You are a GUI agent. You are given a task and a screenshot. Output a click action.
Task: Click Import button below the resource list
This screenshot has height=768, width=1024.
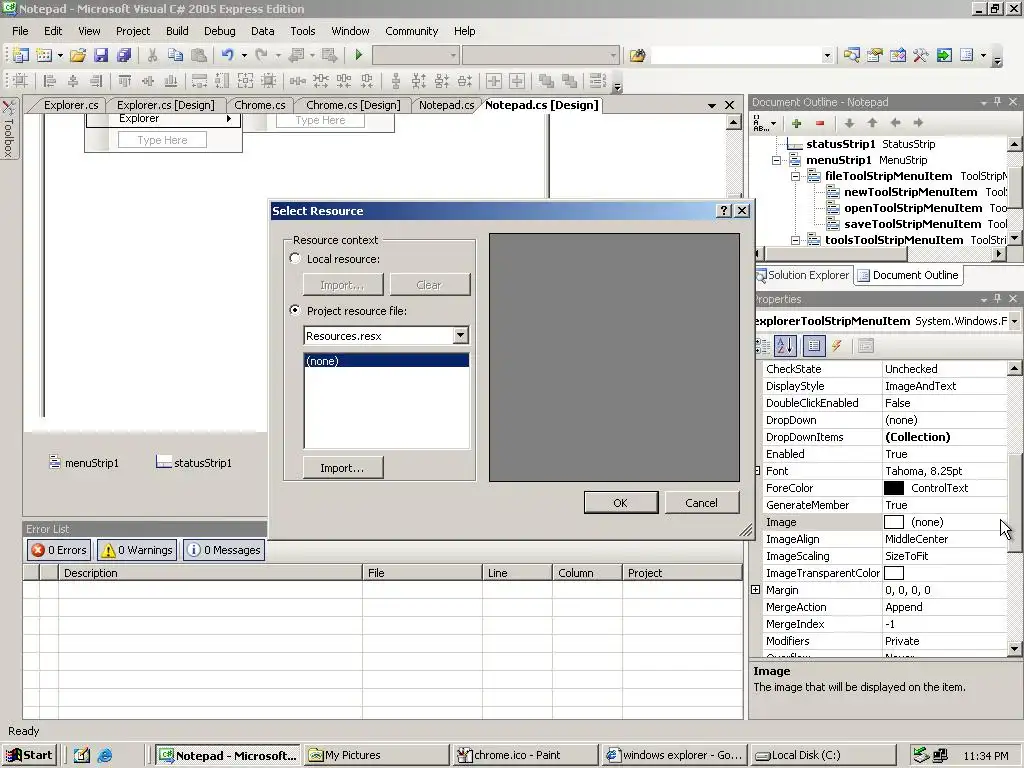coord(342,468)
